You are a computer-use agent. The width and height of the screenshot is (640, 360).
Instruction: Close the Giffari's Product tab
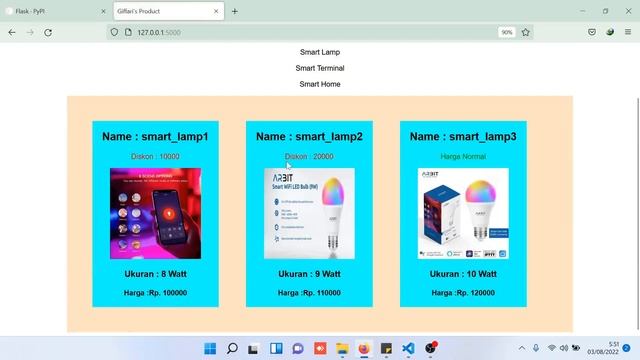216,11
